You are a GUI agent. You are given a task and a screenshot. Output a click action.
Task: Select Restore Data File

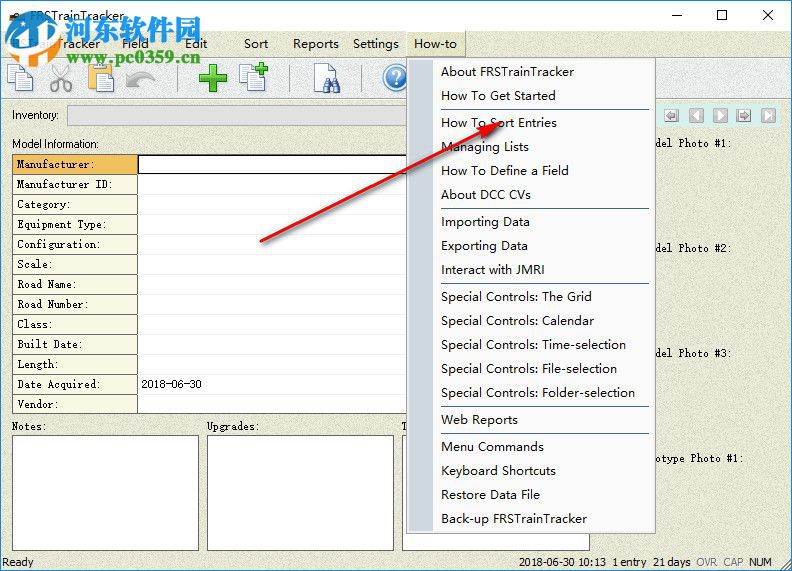[490, 495]
